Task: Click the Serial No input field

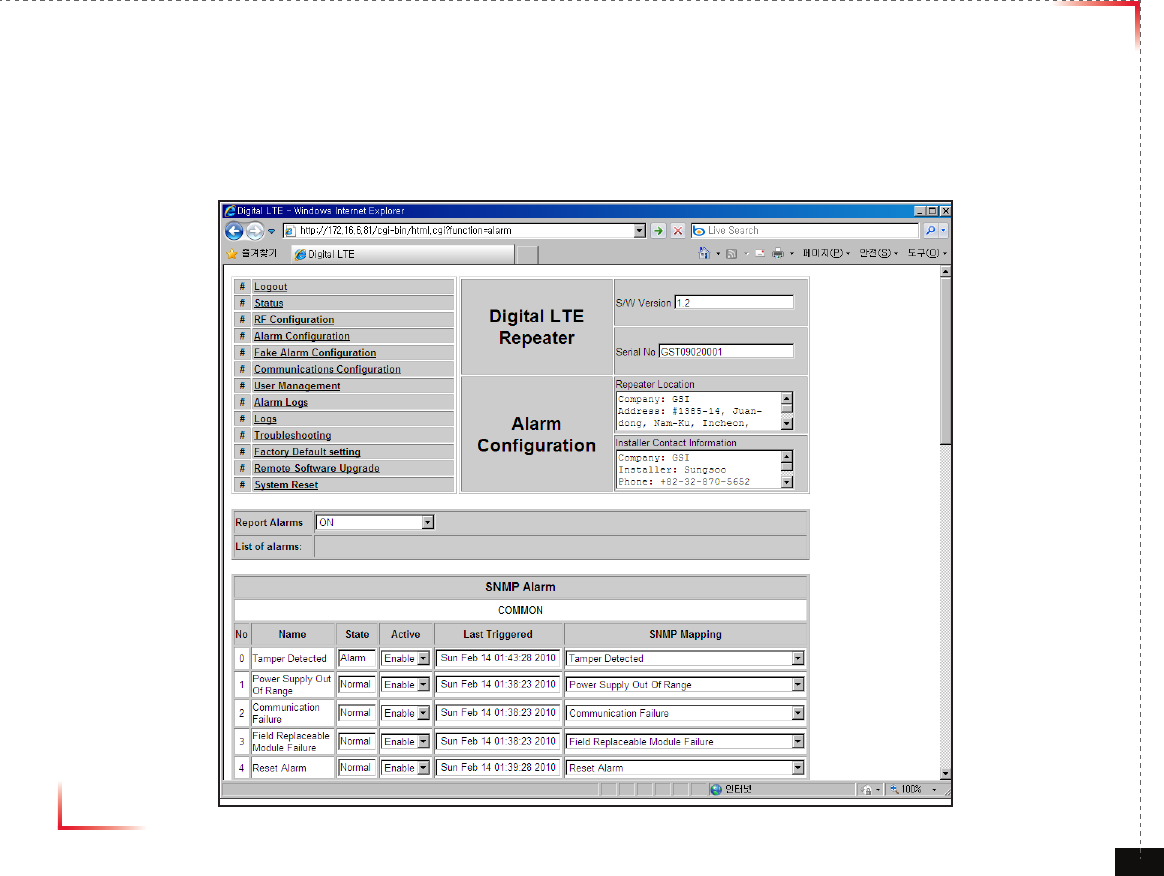Action: pos(726,351)
